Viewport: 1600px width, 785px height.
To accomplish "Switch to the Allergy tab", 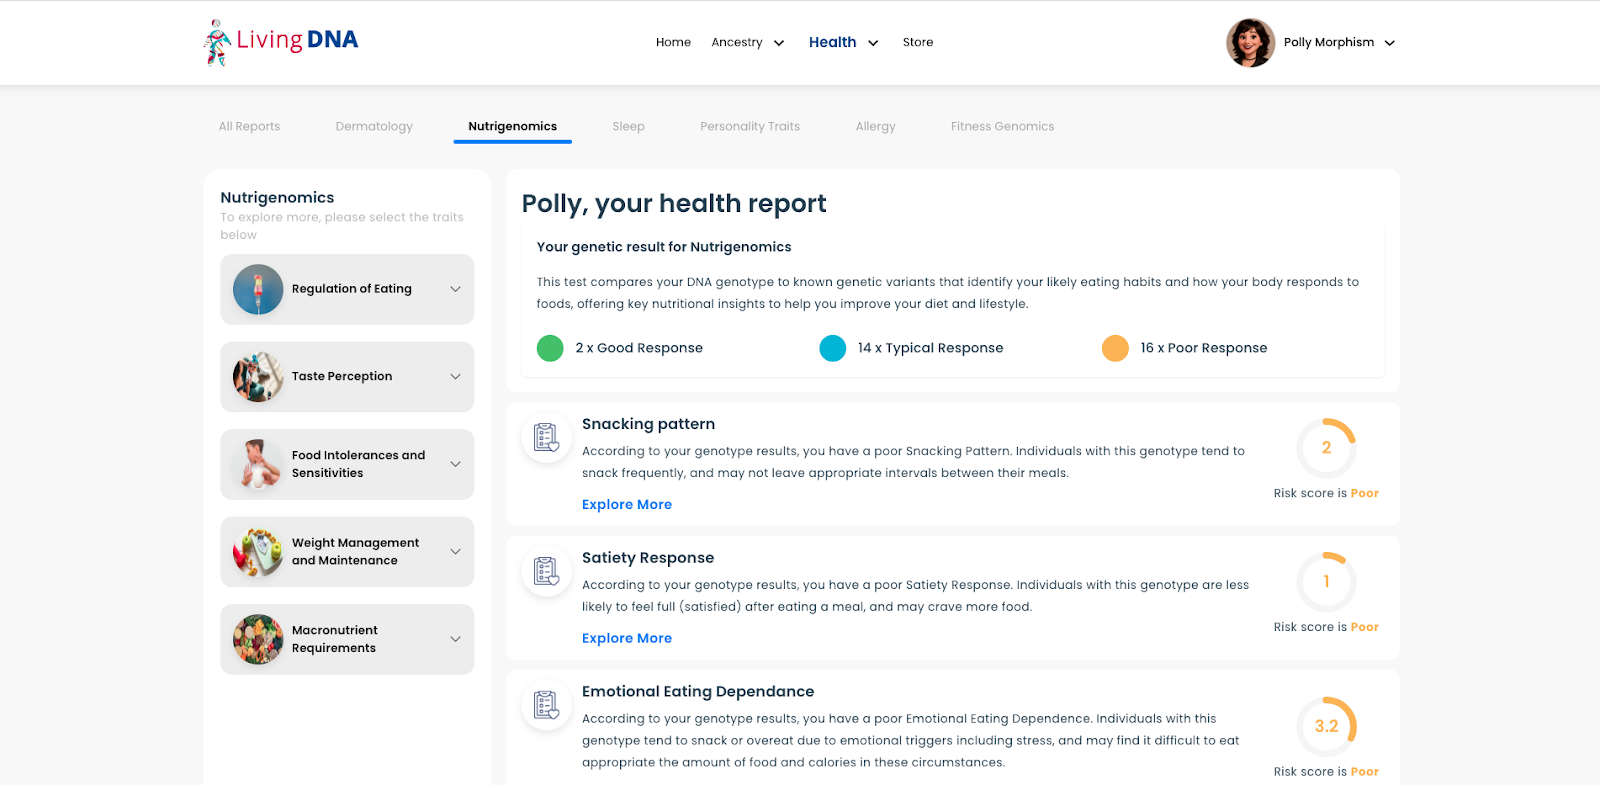I will (x=875, y=126).
